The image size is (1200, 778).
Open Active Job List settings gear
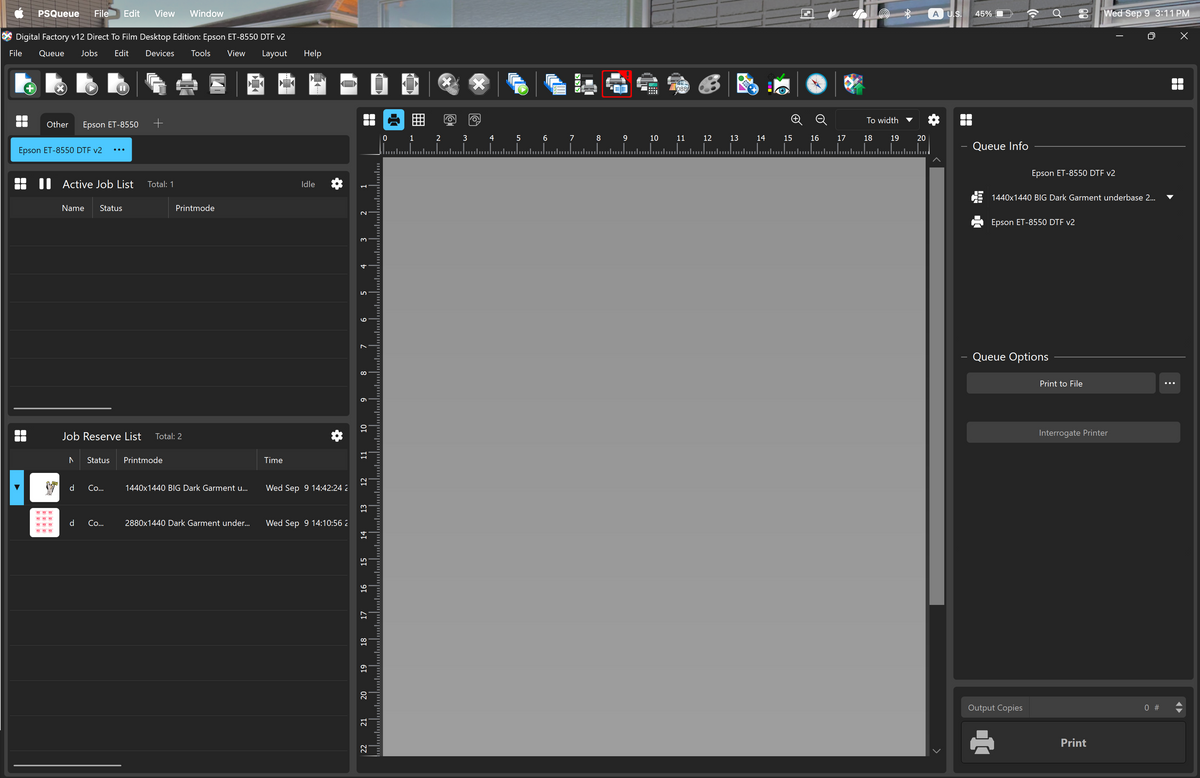tap(337, 184)
